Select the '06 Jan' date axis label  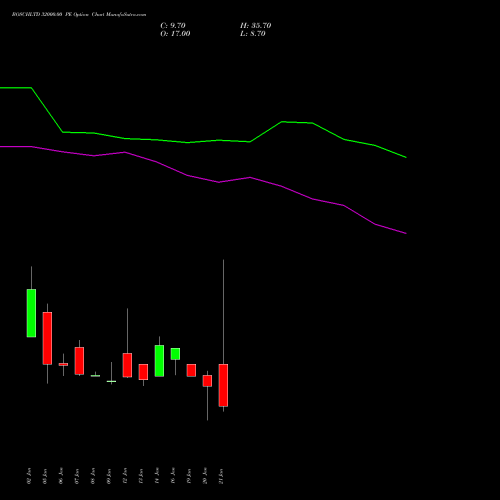(x=61, y=476)
